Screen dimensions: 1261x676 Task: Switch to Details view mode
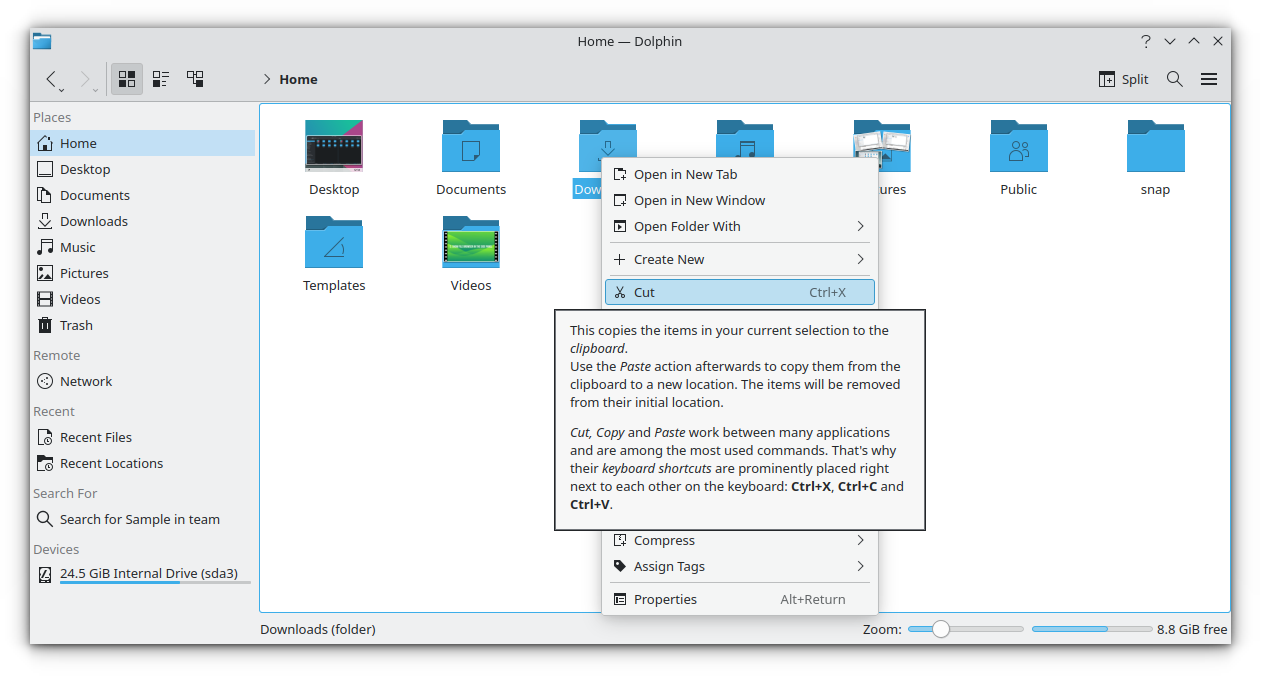coord(195,79)
